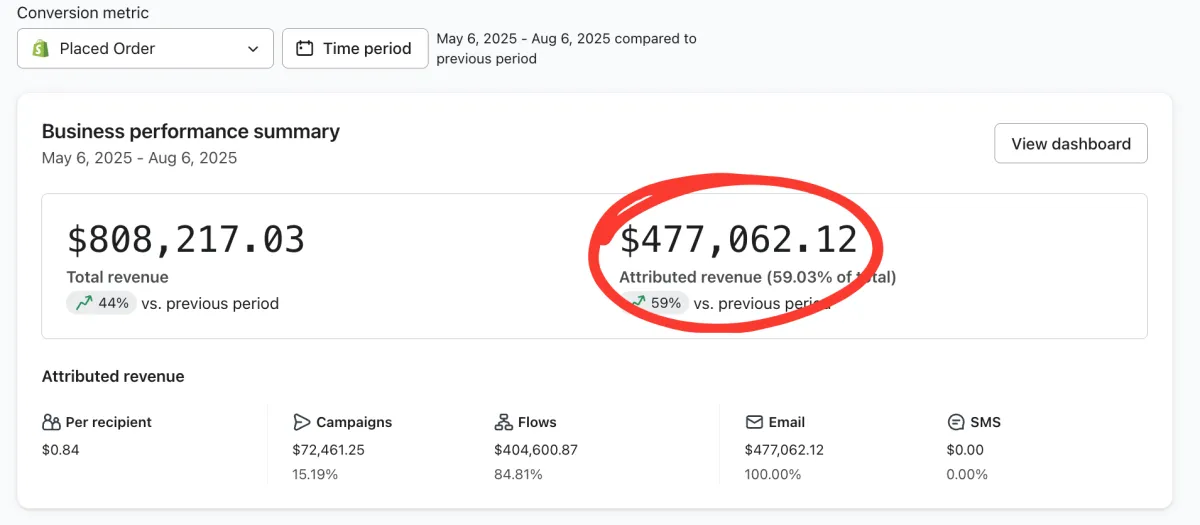Click the Business performance summary heading
Screen dimensions: 1200x525
(x=191, y=131)
